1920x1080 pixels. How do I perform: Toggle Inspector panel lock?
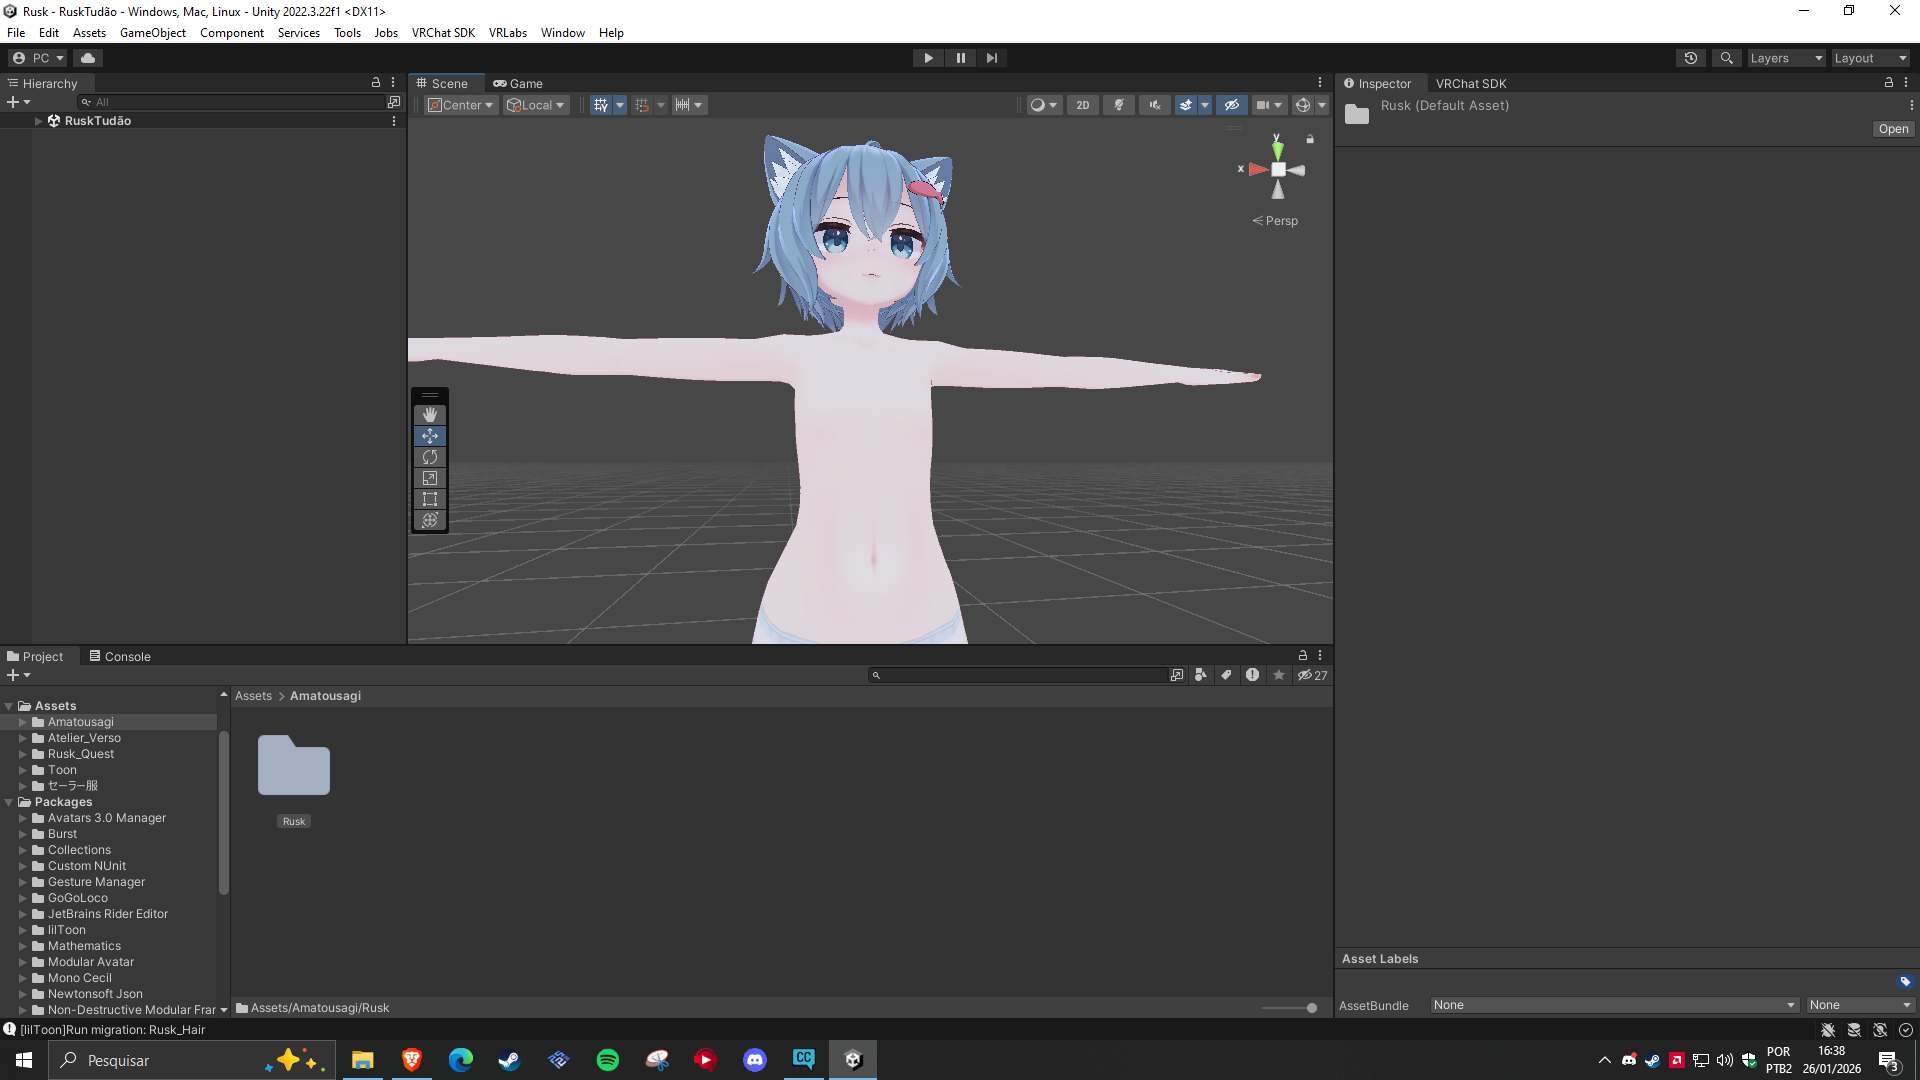pyautogui.click(x=1889, y=83)
